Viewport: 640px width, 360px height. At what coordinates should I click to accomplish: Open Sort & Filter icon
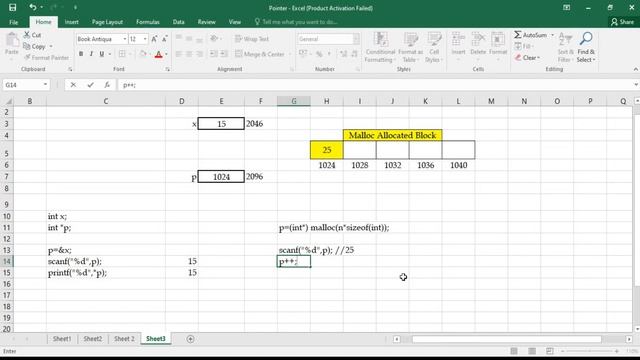[x=565, y=40]
